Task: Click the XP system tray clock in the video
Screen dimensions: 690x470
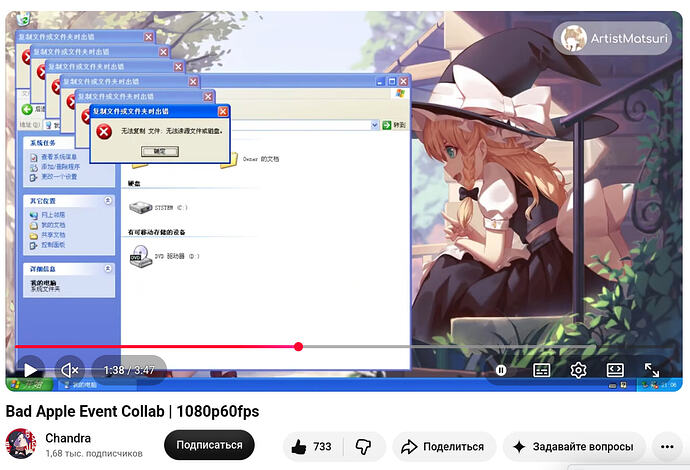Action: [x=671, y=386]
